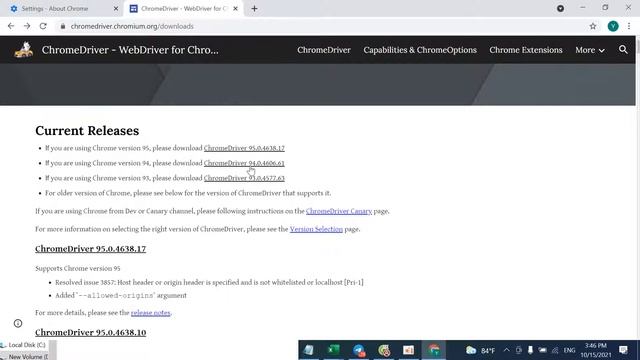Download ChromeDriver 94.0.4606.61 link
The height and width of the screenshot is (360, 640).
point(244,163)
